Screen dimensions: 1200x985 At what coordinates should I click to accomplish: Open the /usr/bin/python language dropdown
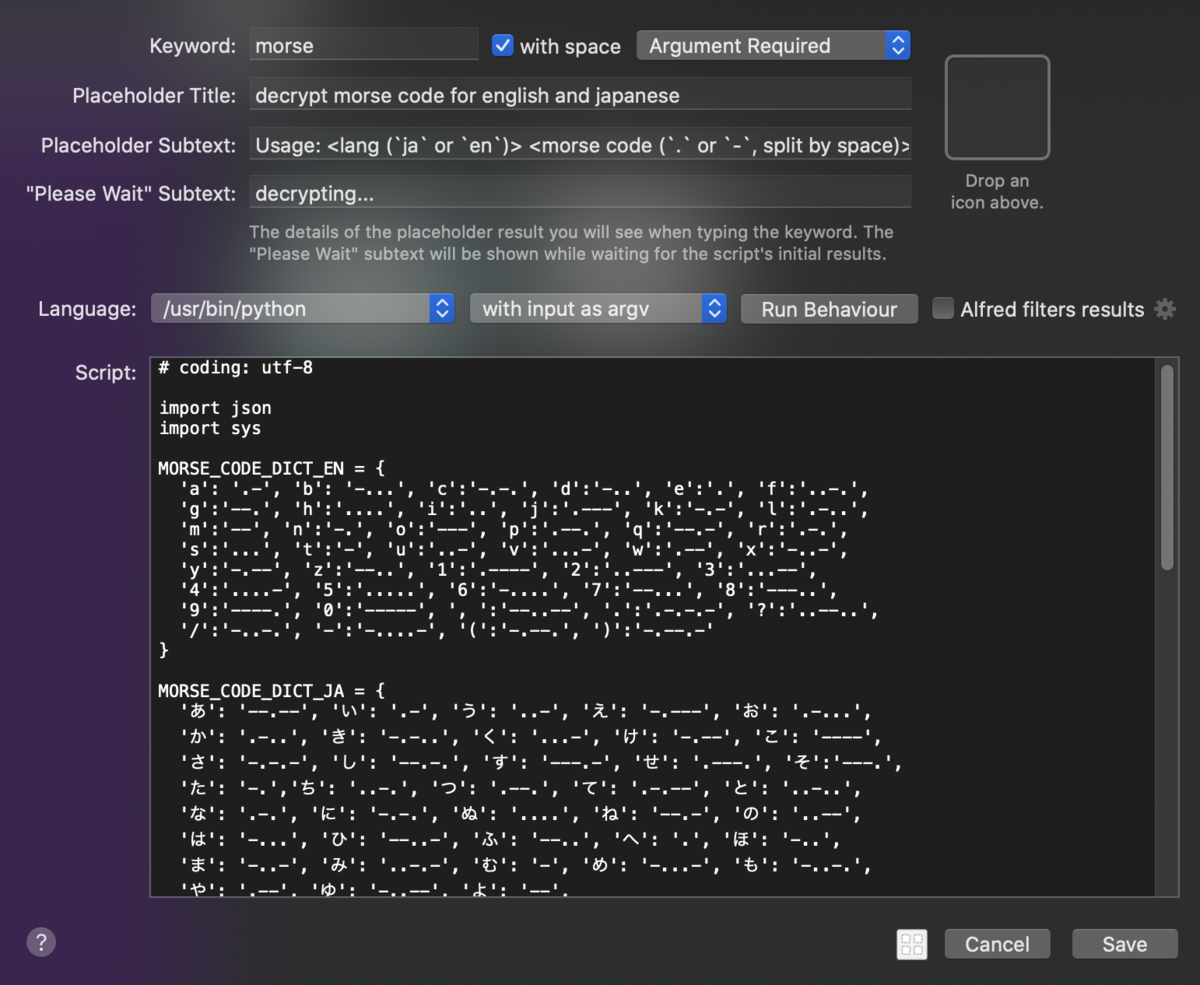[x=303, y=309]
